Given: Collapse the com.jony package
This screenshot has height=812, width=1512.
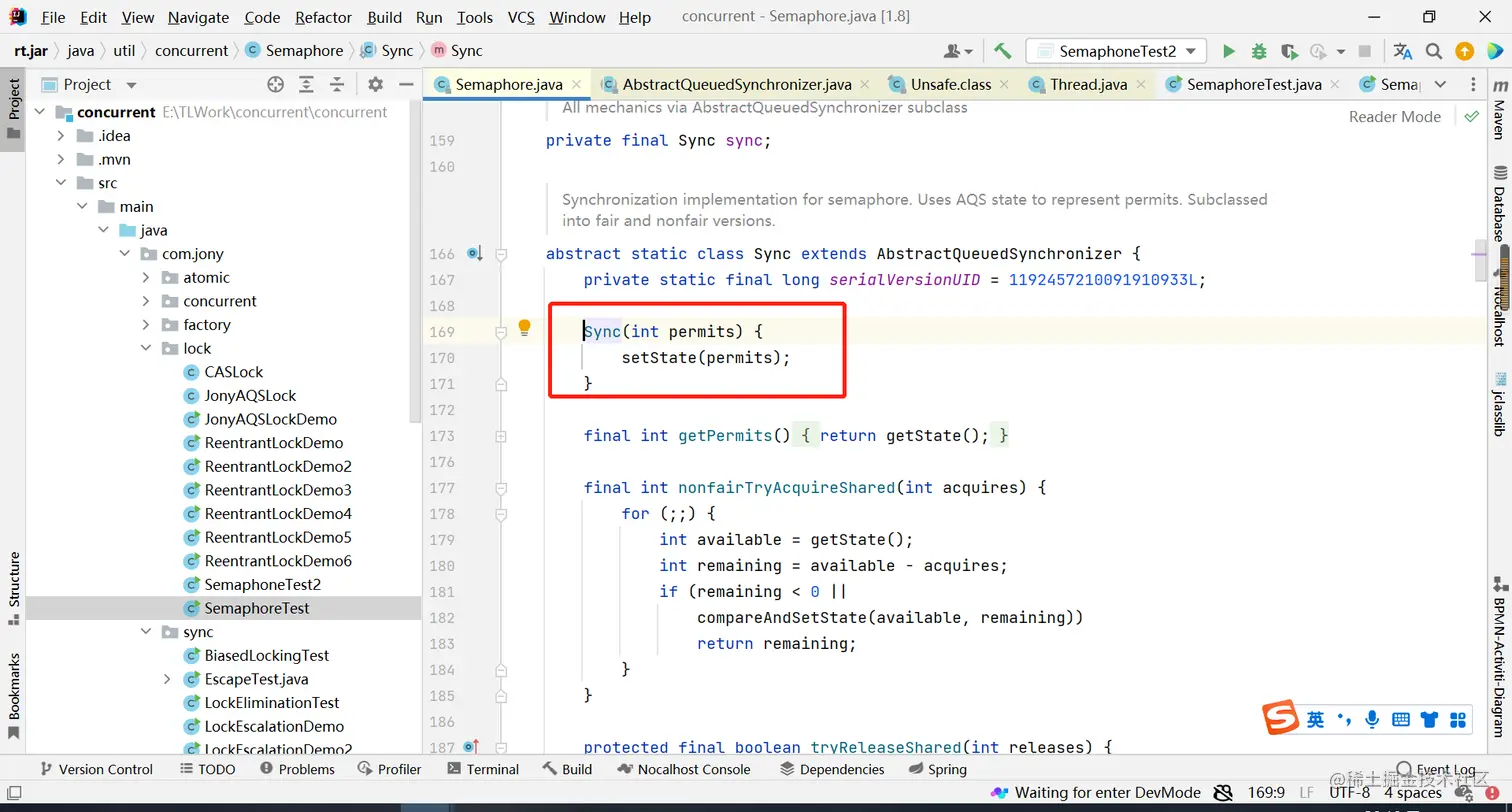Looking at the screenshot, I should point(124,254).
